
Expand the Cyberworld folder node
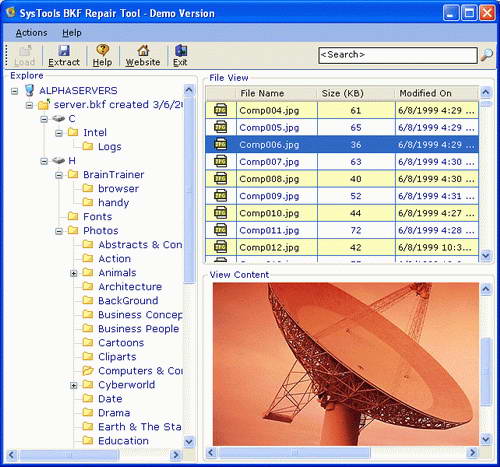pos(74,385)
